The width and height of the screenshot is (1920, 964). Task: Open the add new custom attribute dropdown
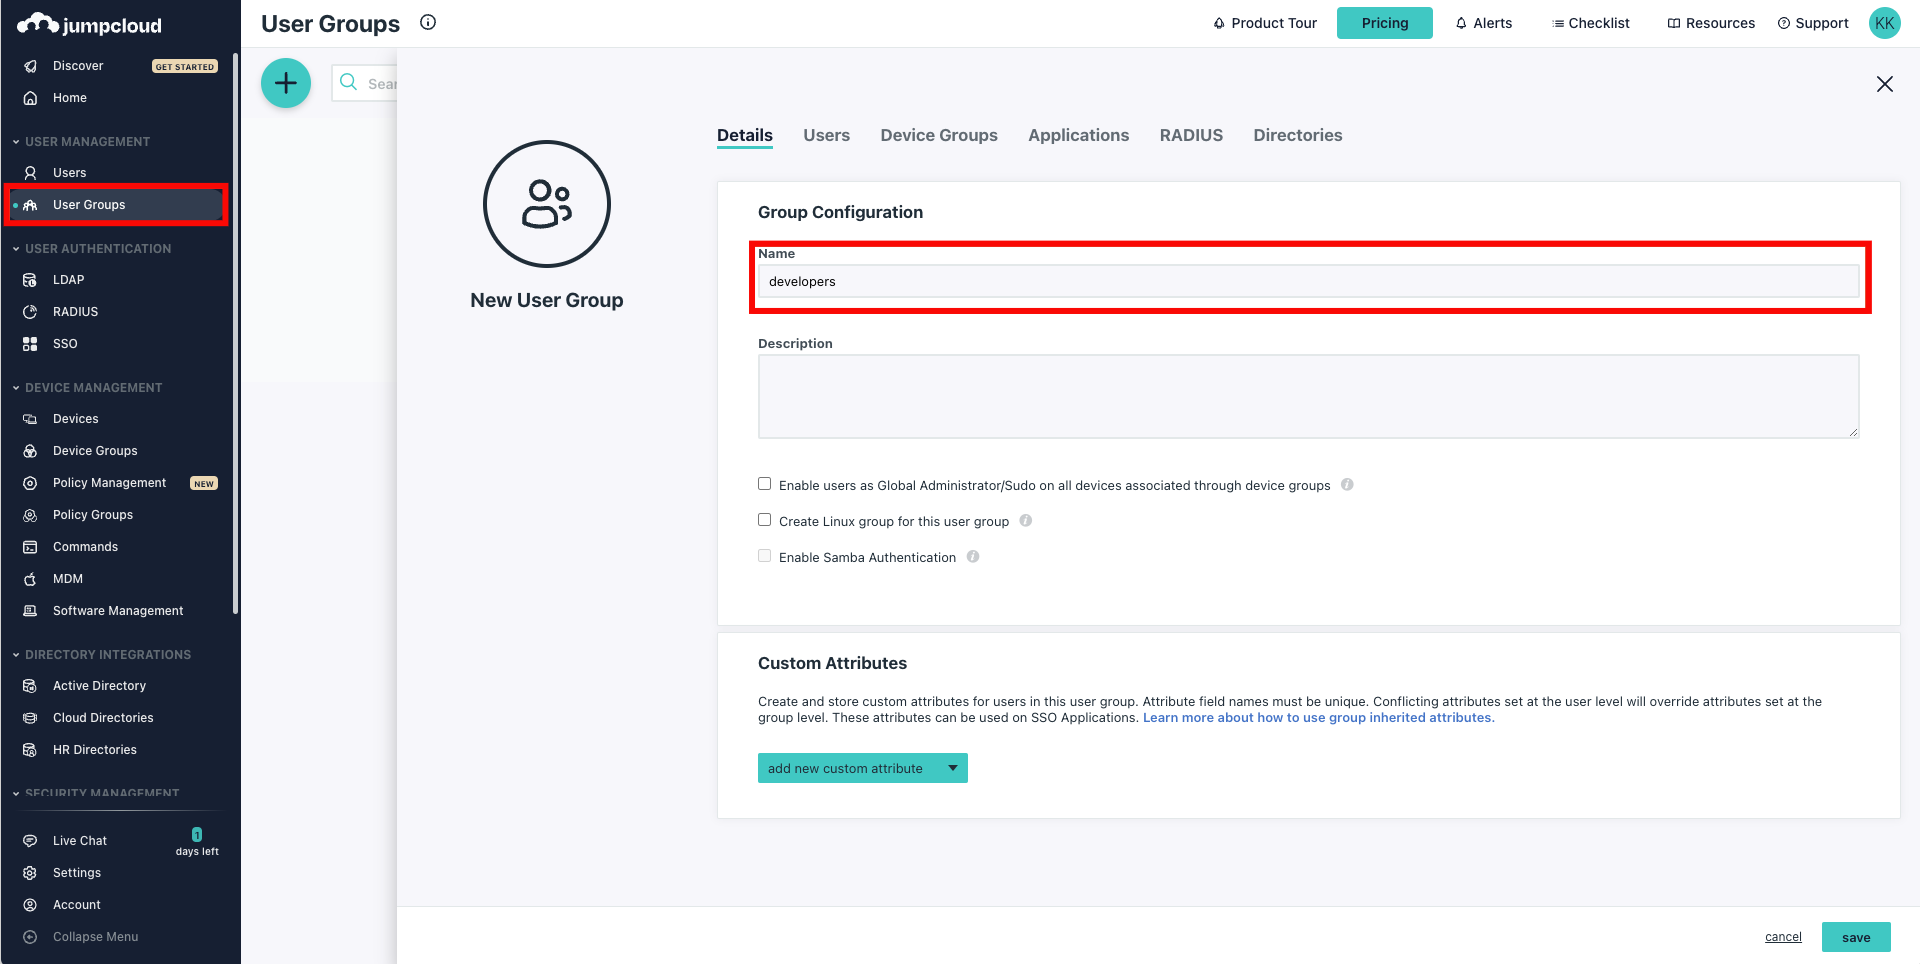tap(863, 768)
